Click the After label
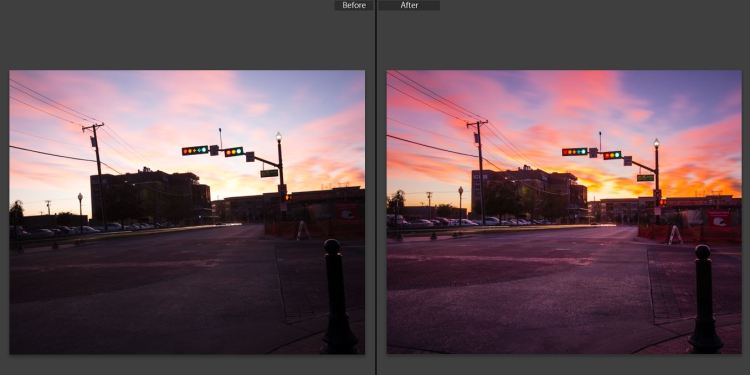 pos(409,5)
